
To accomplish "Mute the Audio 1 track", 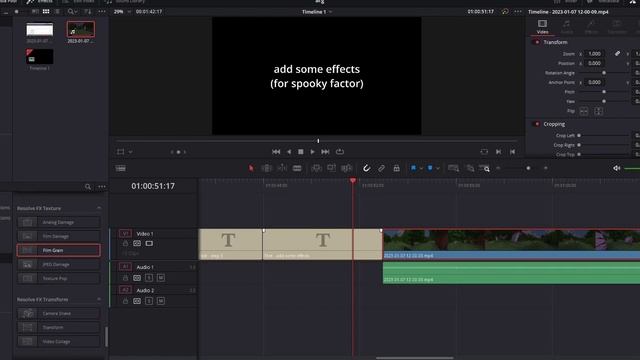I will pos(161,278).
